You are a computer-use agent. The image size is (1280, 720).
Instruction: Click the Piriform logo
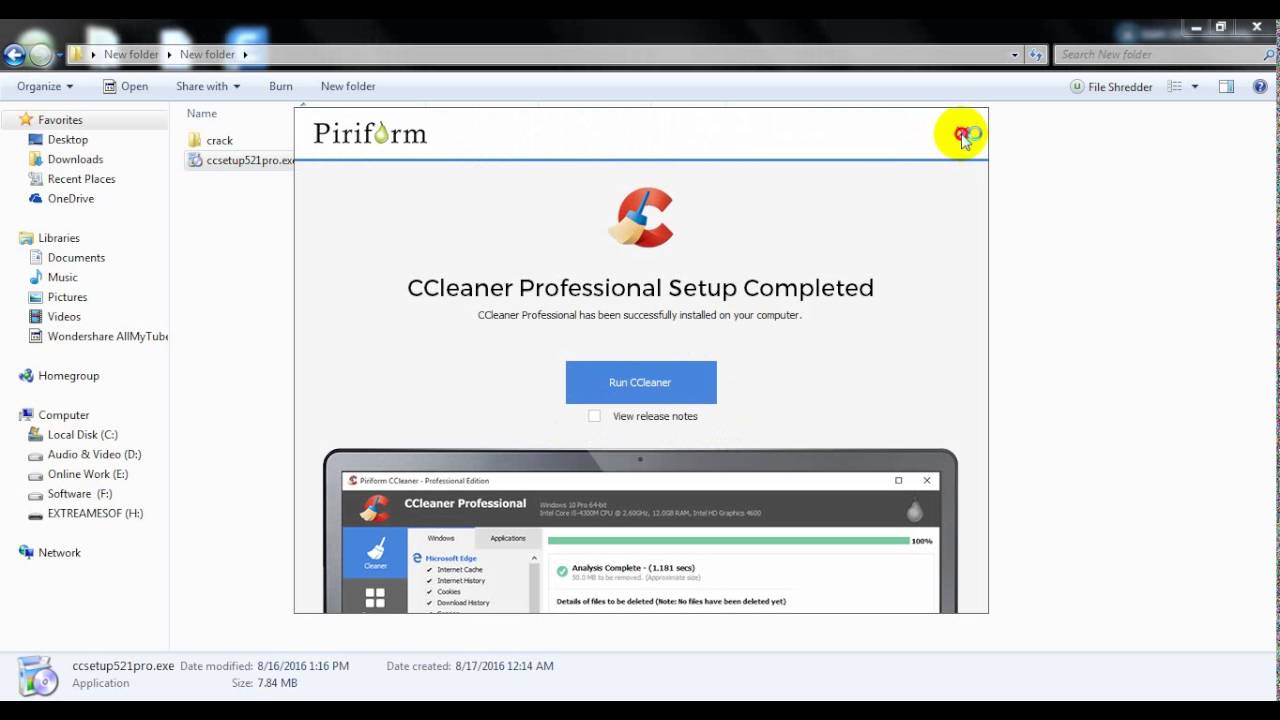click(370, 133)
